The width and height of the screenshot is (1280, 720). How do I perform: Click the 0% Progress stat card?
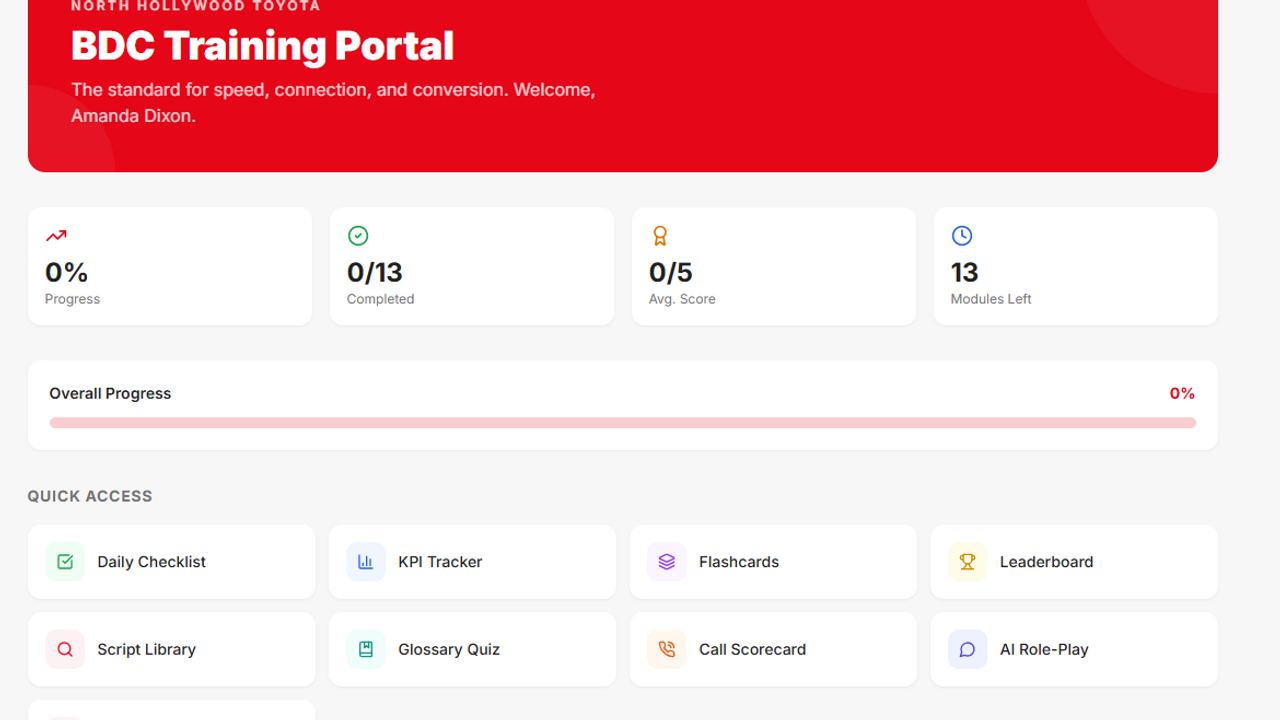click(170, 266)
